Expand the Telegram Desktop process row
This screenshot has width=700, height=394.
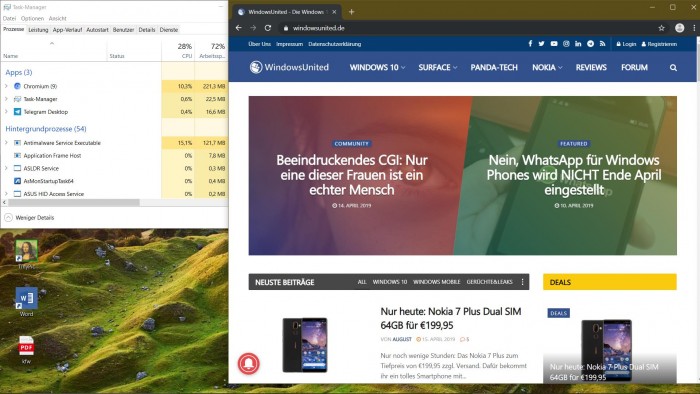click(6, 112)
